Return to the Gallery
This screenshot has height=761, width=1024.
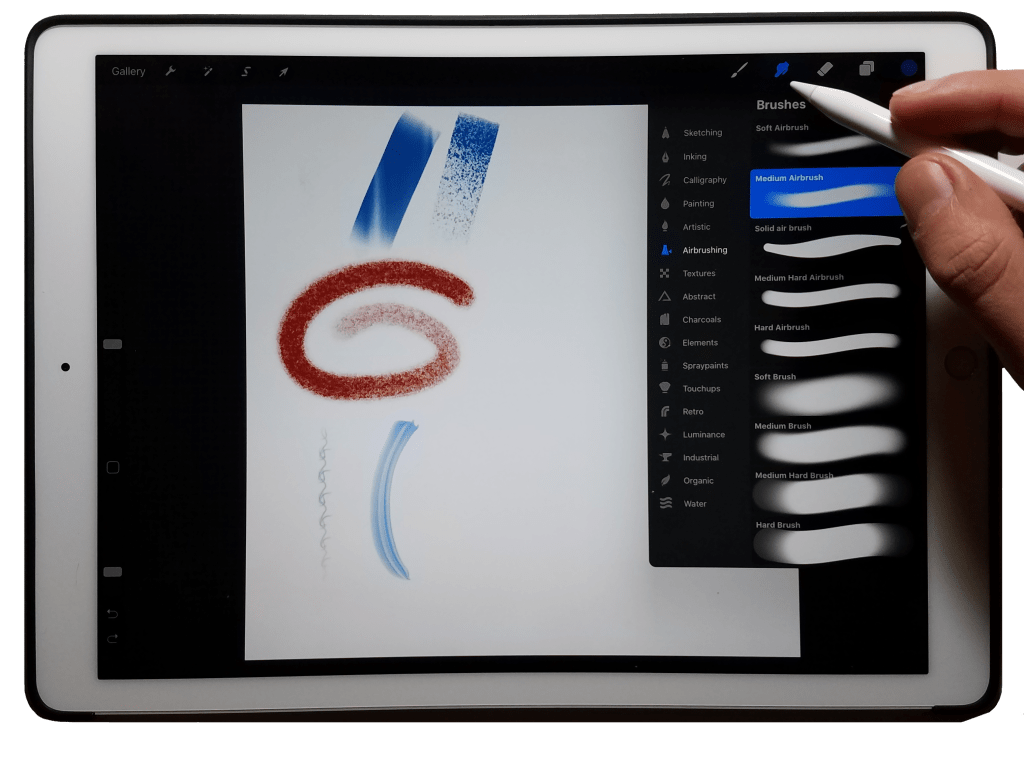(x=129, y=71)
